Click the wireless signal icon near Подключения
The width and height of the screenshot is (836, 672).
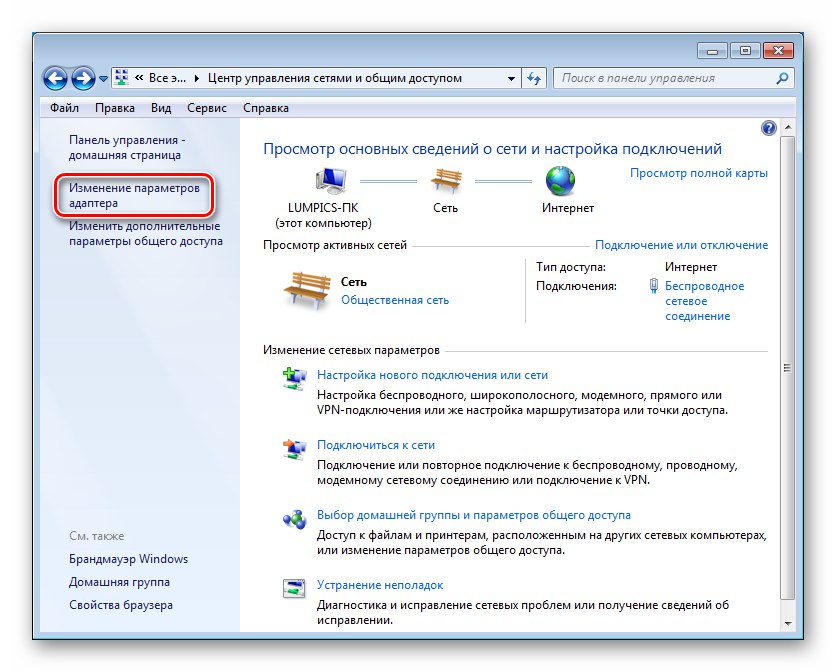click(x=654, y=286)
